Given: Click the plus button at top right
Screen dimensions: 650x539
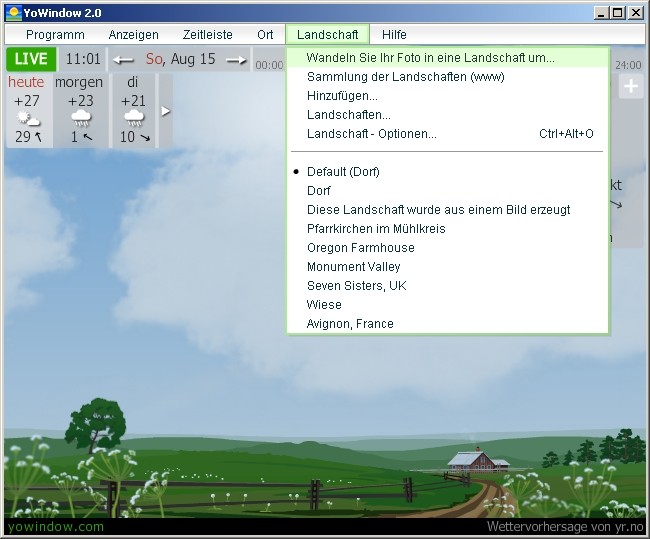Looking at the screenshot, I should (x=630, y=87).
